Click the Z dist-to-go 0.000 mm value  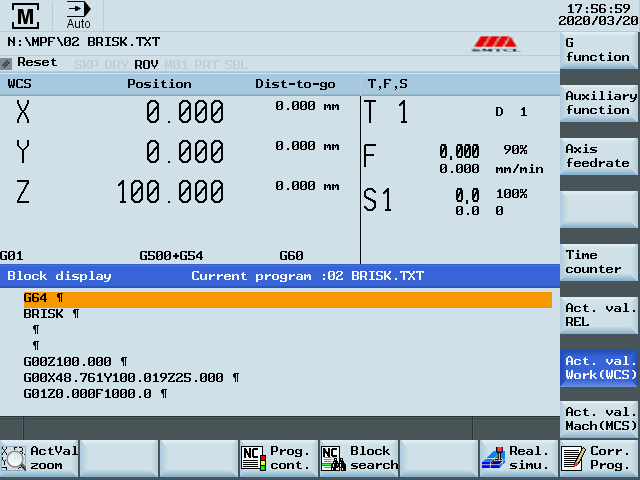[307, 186]
